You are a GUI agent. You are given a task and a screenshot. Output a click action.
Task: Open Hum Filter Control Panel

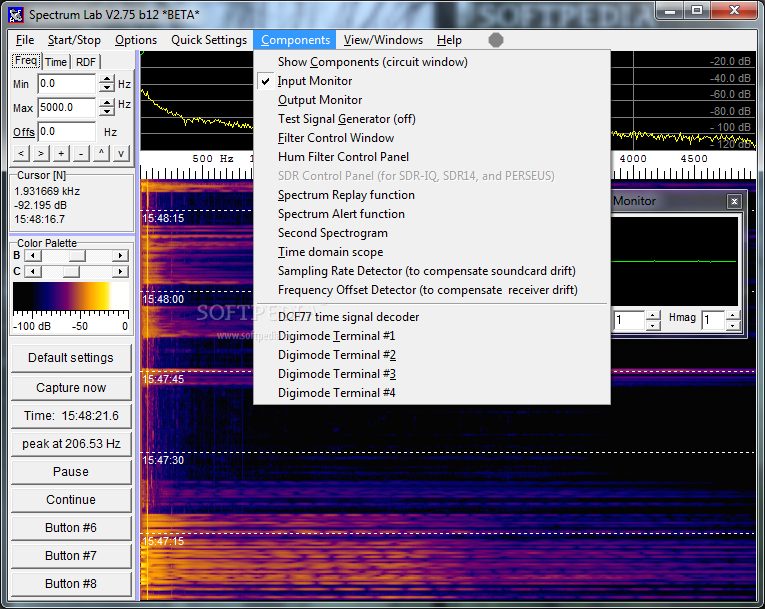432,157
